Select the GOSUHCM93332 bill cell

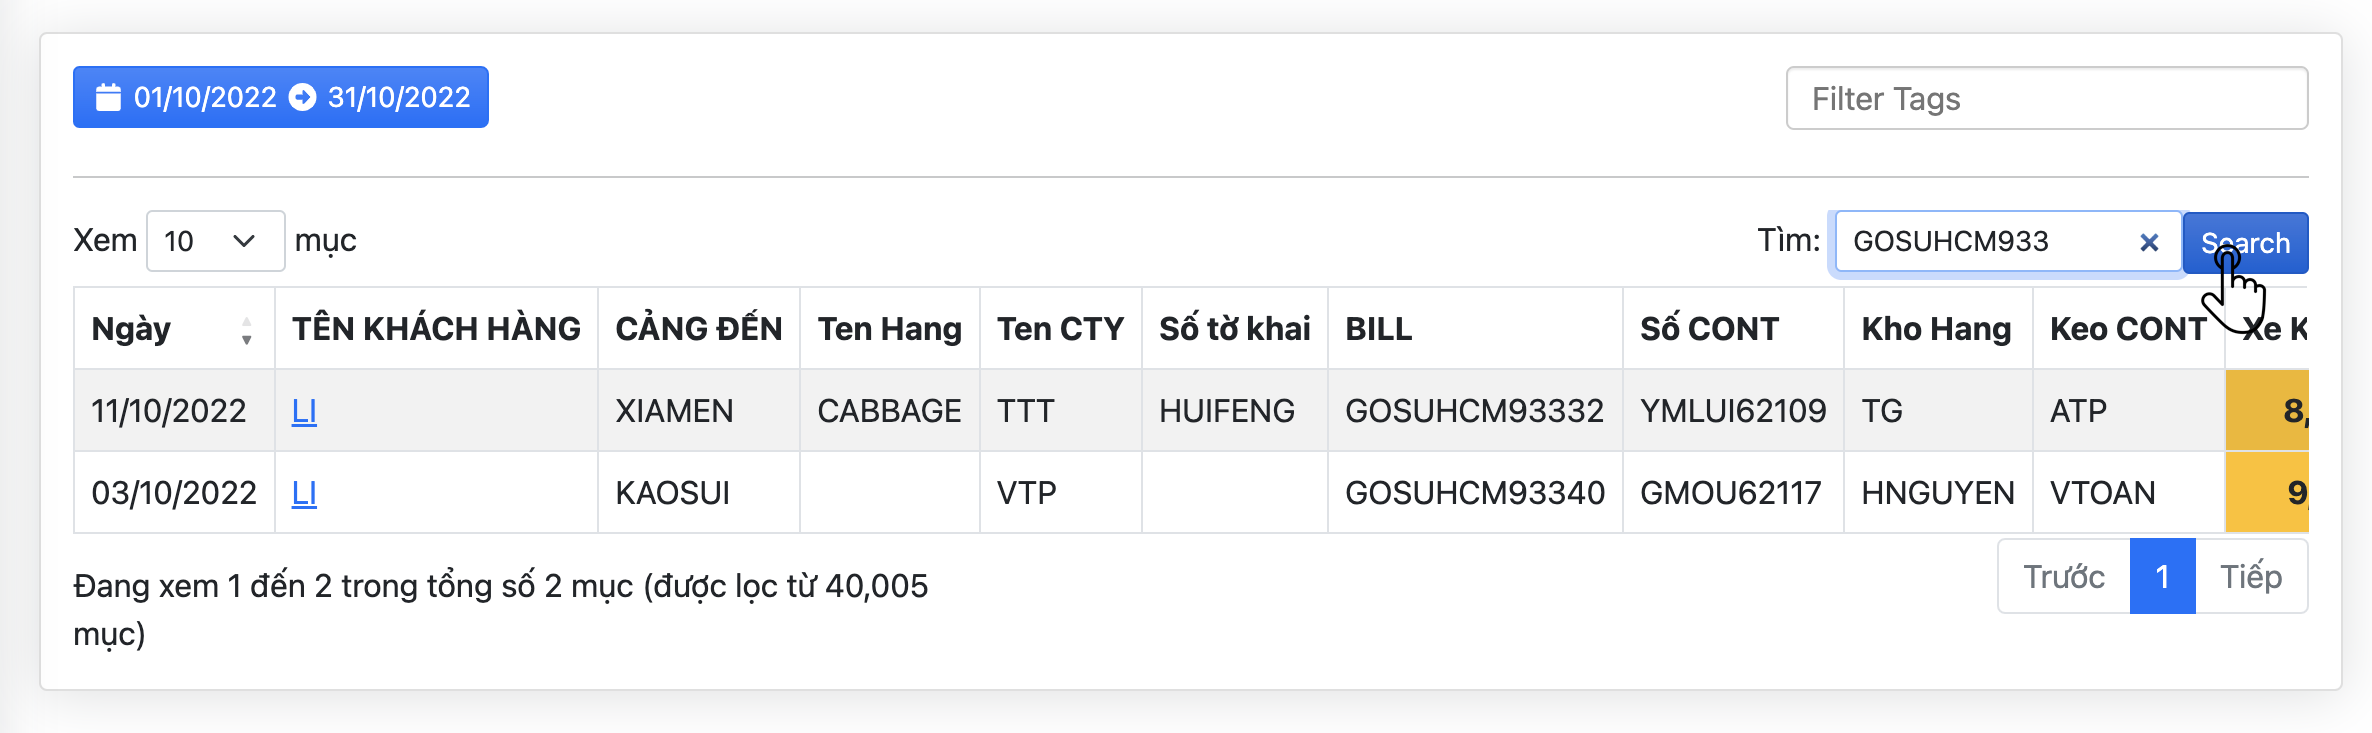(1474, 411)
